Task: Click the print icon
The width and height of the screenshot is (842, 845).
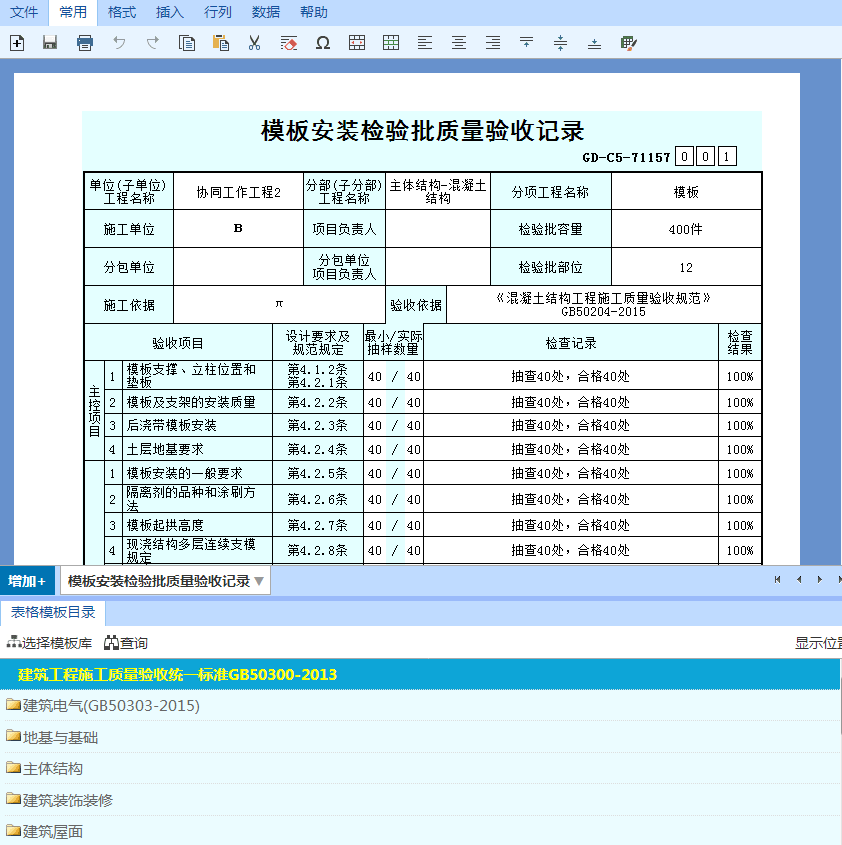Action: coord(85,43)
